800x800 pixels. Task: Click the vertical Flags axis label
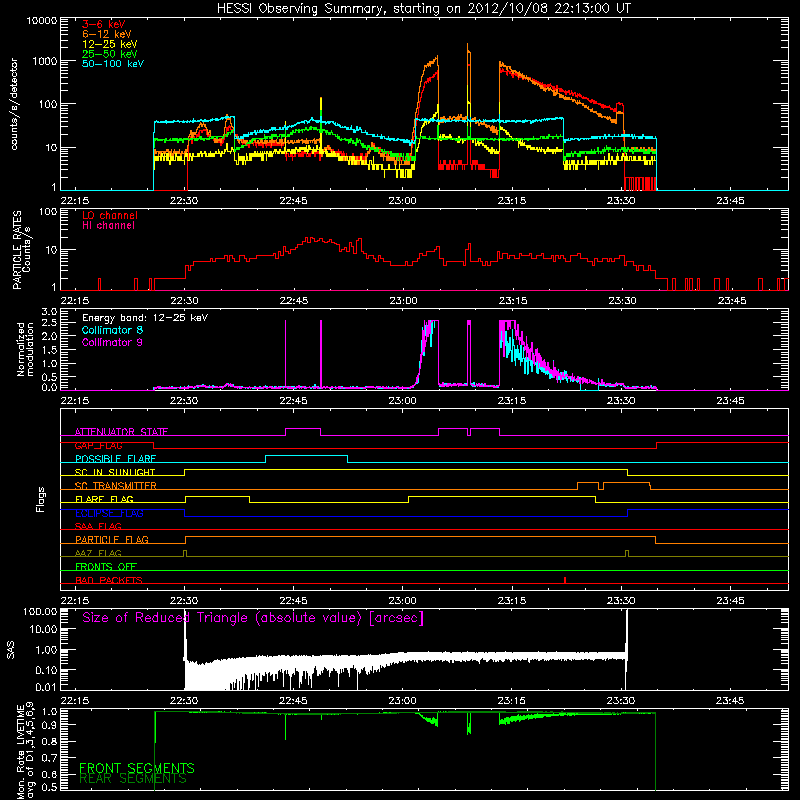41,499
